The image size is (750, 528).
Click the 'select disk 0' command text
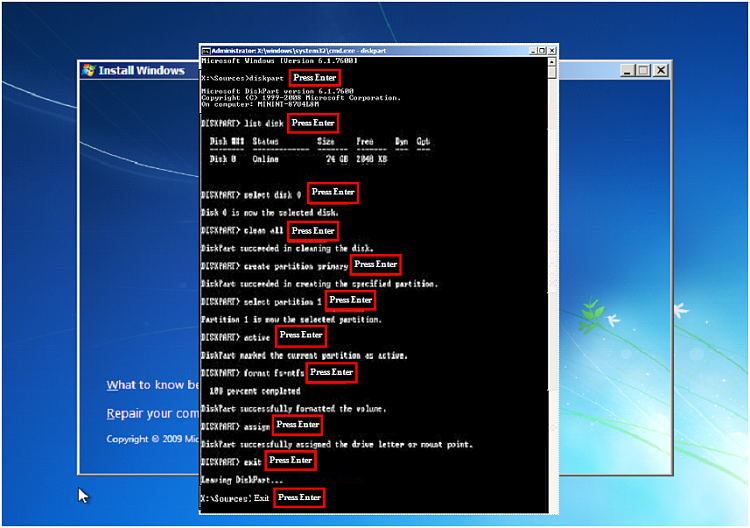[x=273, y=195]
